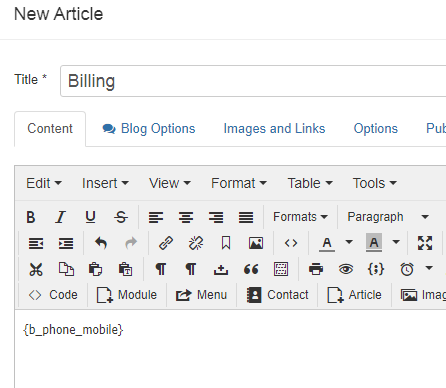
Task: Print the editor content
Action: coord(316,269)
